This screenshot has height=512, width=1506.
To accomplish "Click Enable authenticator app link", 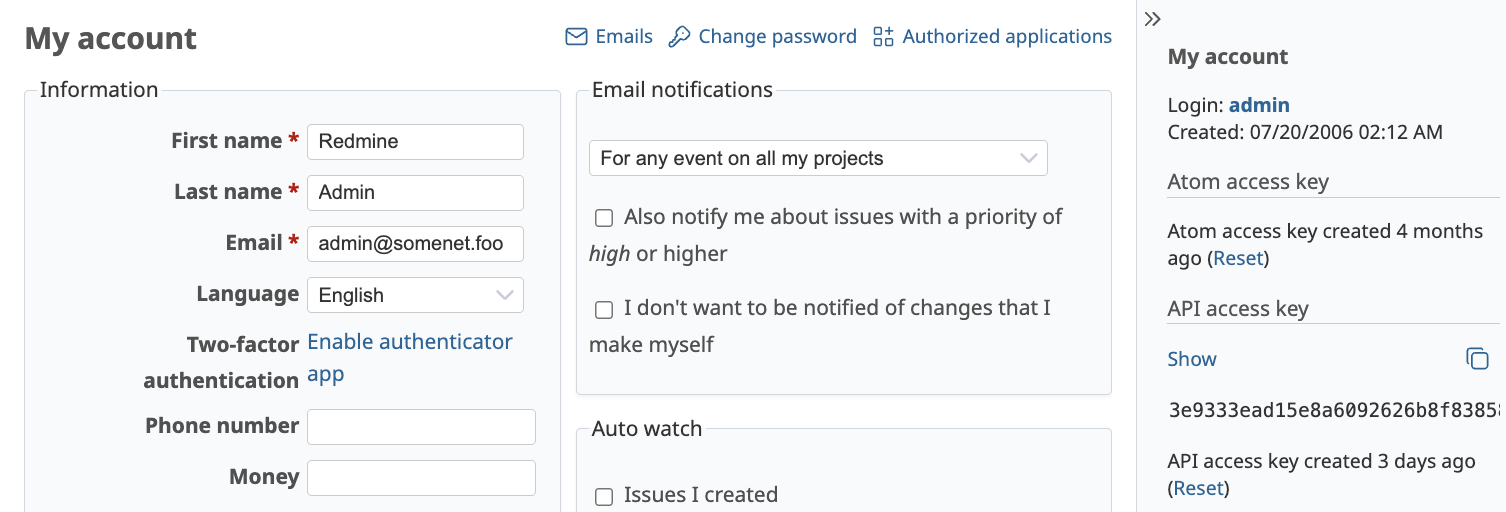I will tap(409, 343).
